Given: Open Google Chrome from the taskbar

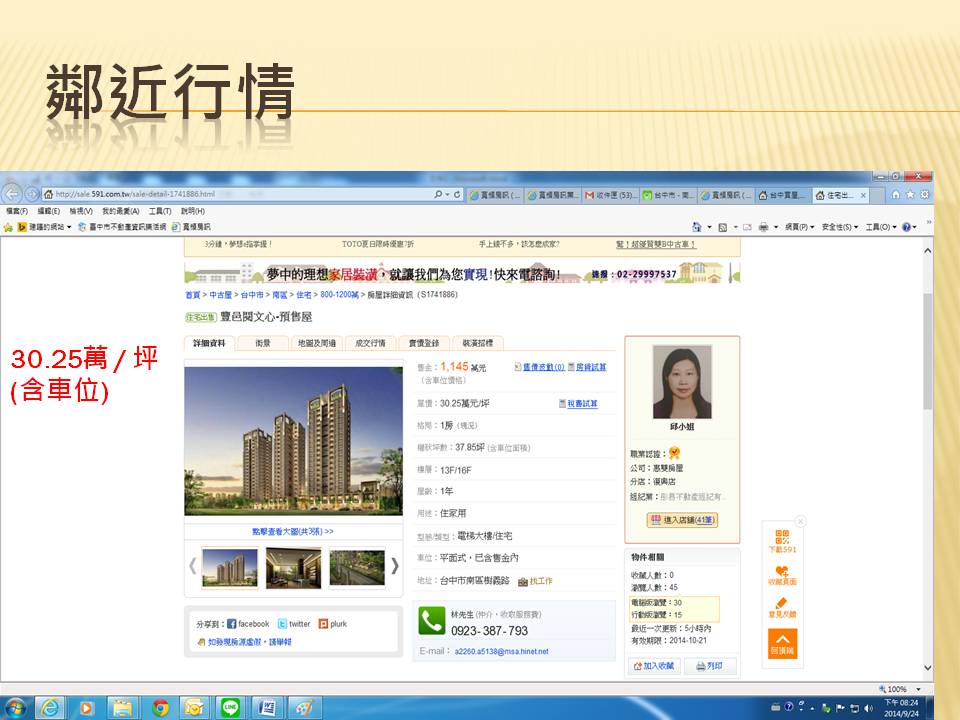Looking at the screenshot, I should coord(160,708).
